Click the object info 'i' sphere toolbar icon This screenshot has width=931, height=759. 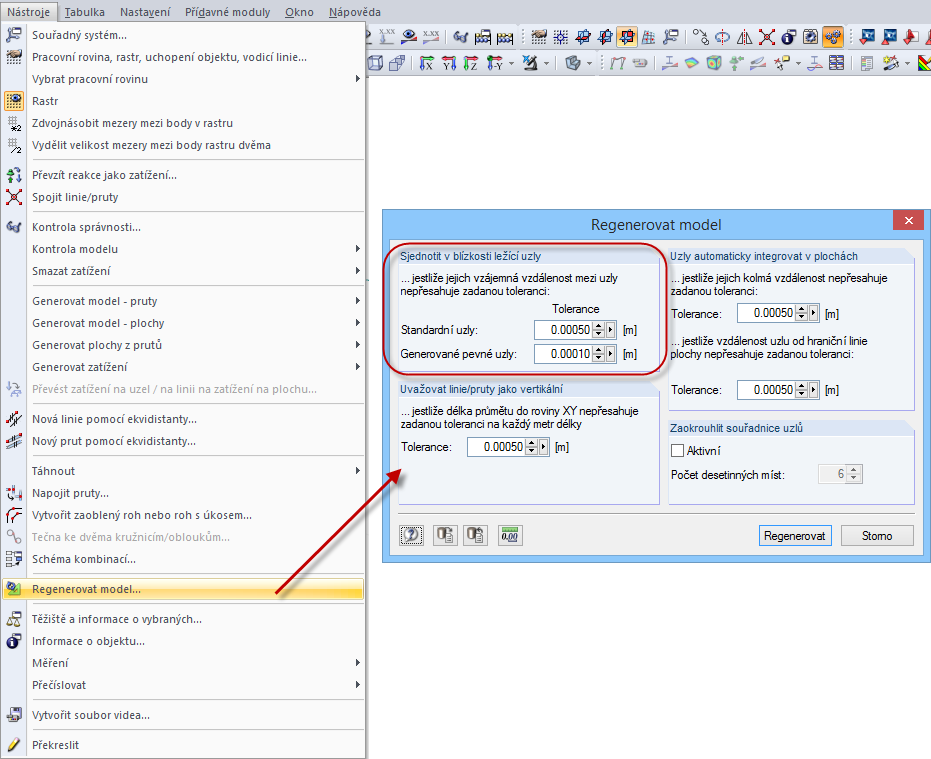[788, 37]
